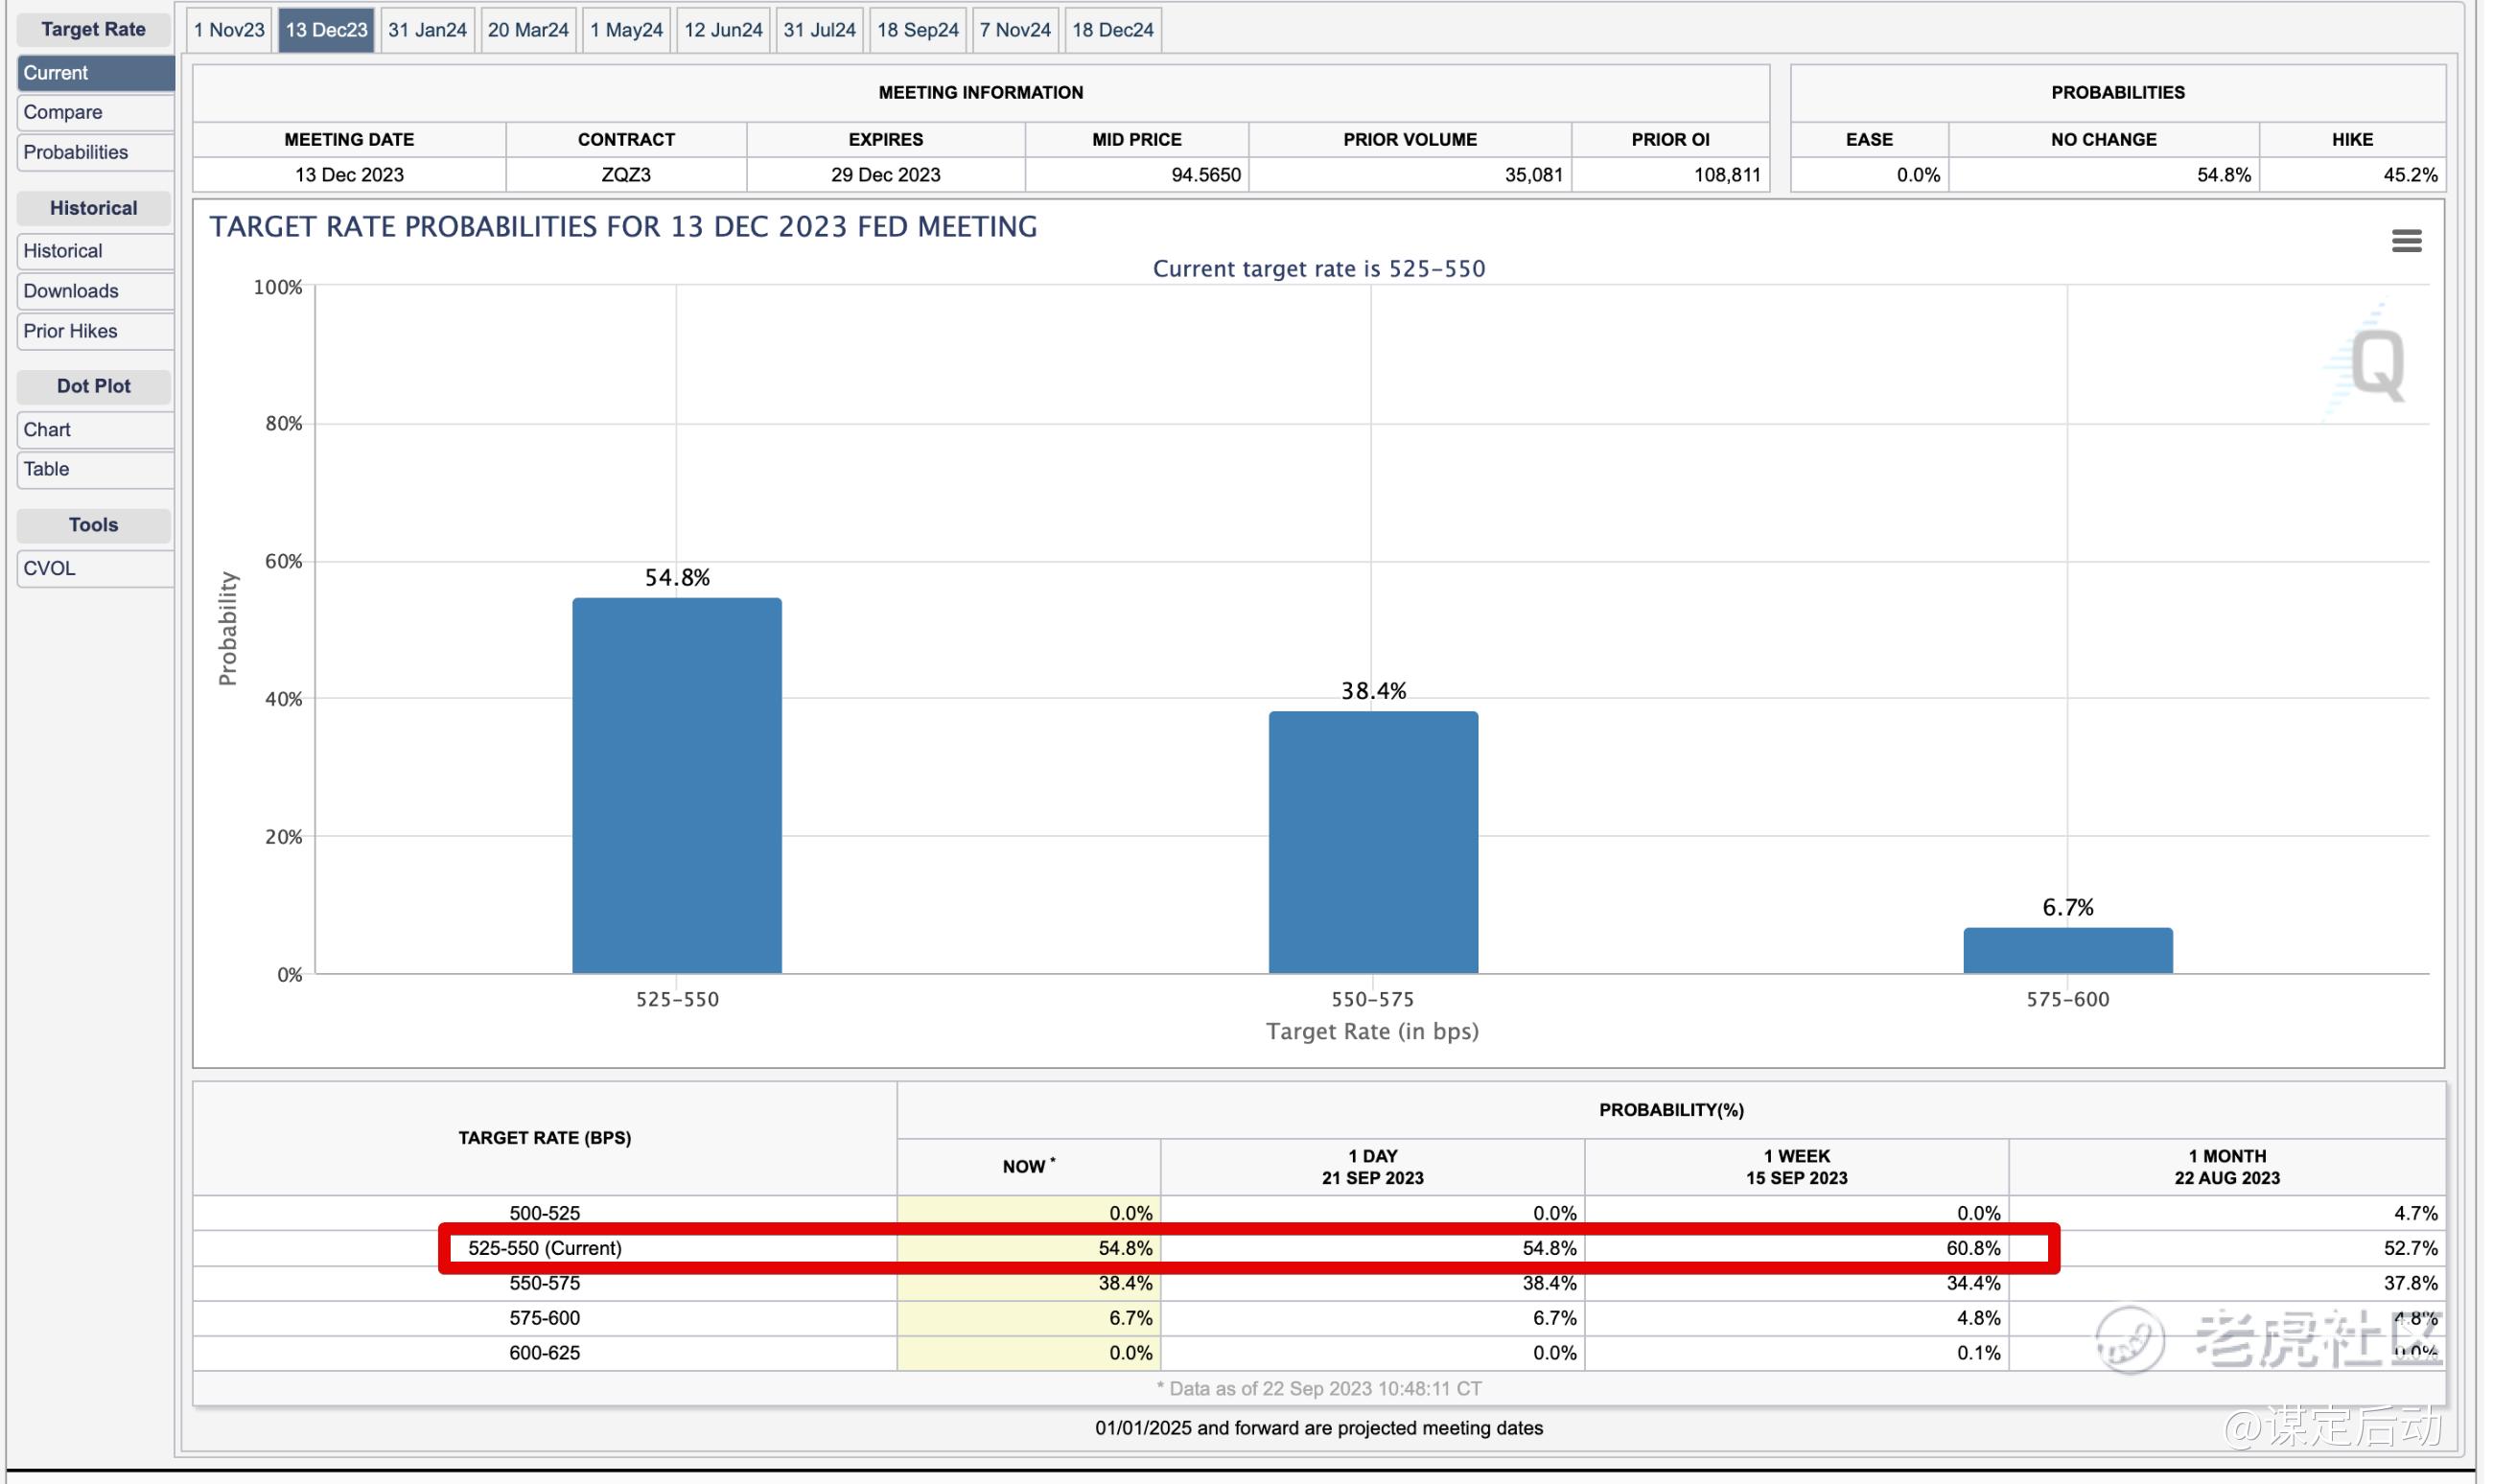
Task: Select the 525-550 (Current) table row
Action: tap(545, 1248)
